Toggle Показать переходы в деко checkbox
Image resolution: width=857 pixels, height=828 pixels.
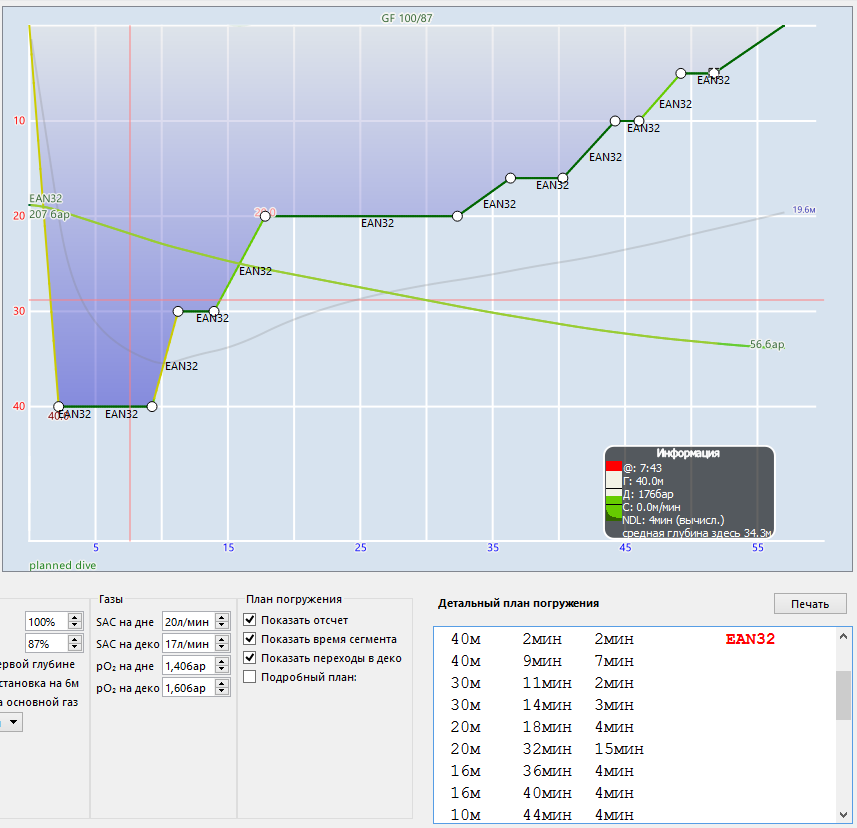[250, 658]
